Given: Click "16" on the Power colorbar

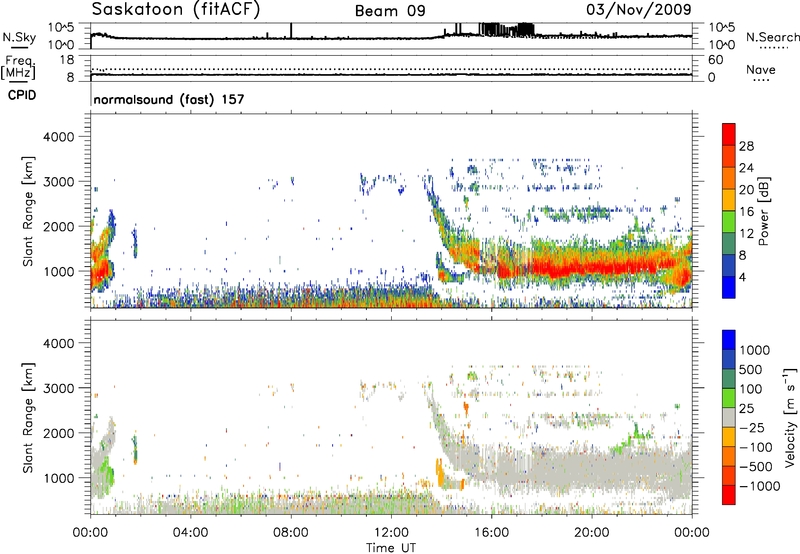Looking at the screenshot, I should point(746,211).
